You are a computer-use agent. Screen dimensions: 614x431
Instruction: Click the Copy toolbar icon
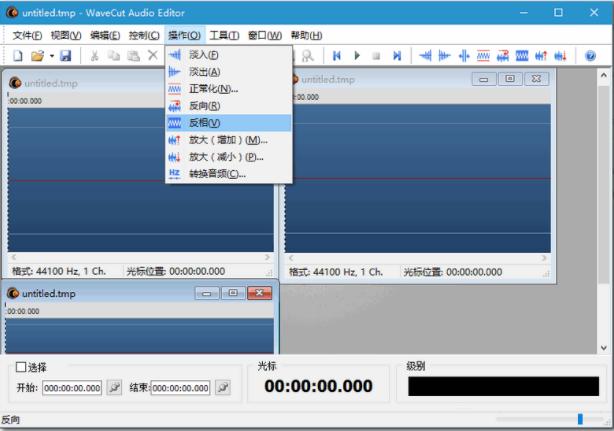click(114, 56)
